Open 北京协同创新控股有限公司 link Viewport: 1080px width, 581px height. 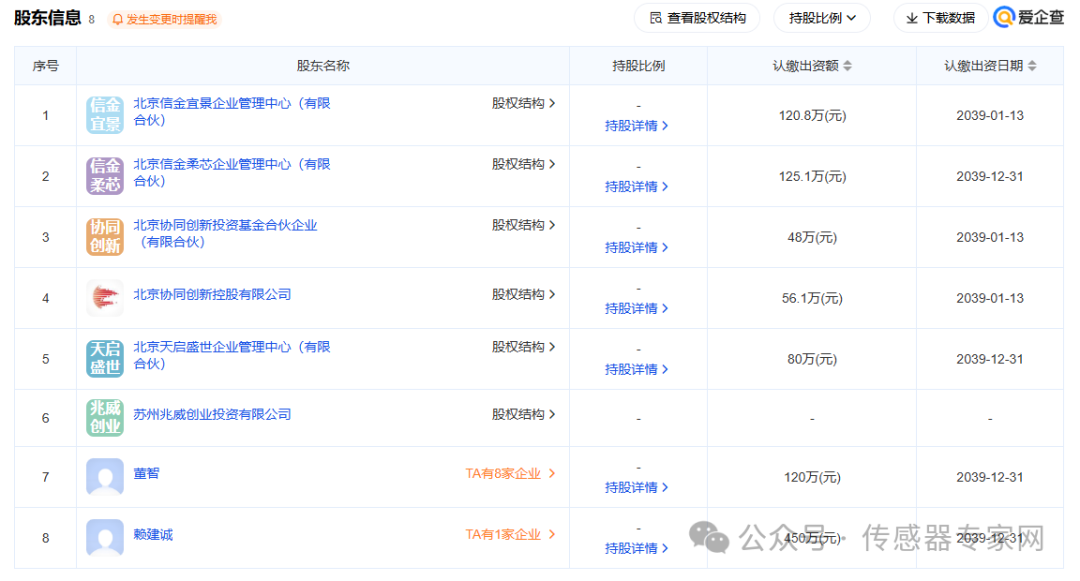click(212, 294)
